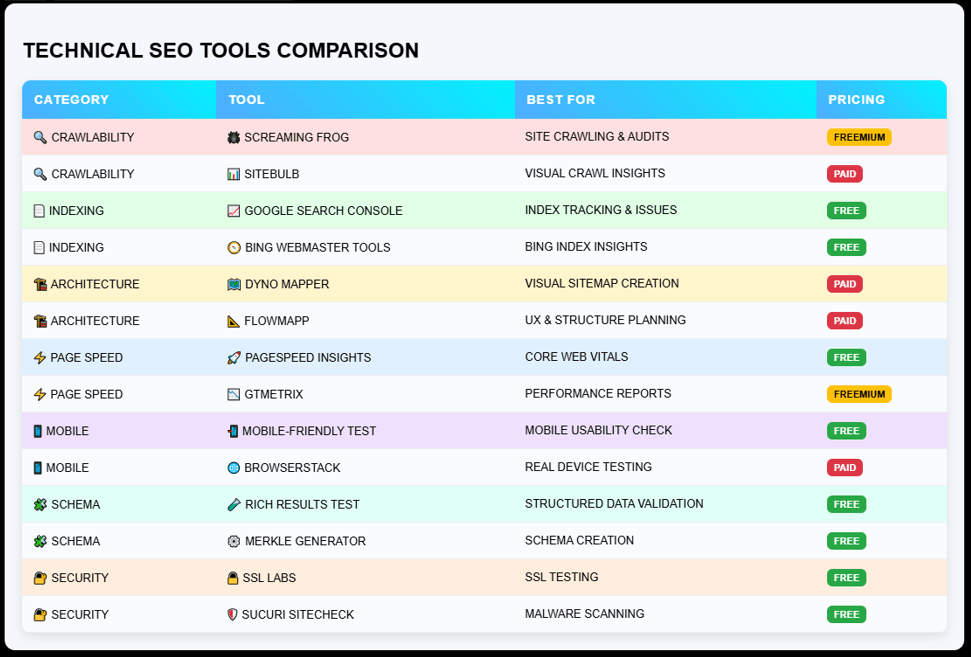Click the BrowserStack globe icon
Screen dimensions: 971x657
[232, 467]
